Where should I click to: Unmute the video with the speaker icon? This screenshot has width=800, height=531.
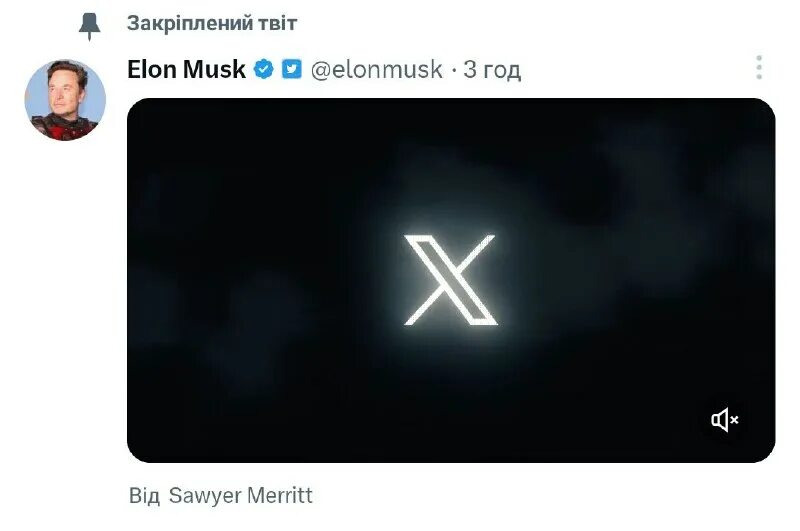click(x=725, y=420)
